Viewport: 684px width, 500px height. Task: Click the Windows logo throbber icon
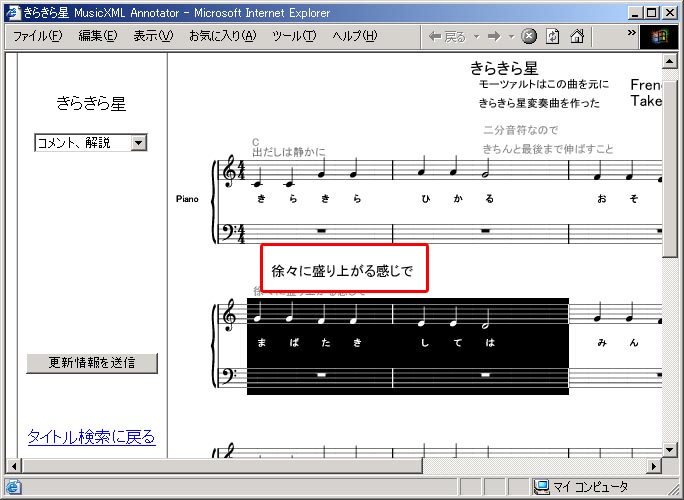(659, 37)
